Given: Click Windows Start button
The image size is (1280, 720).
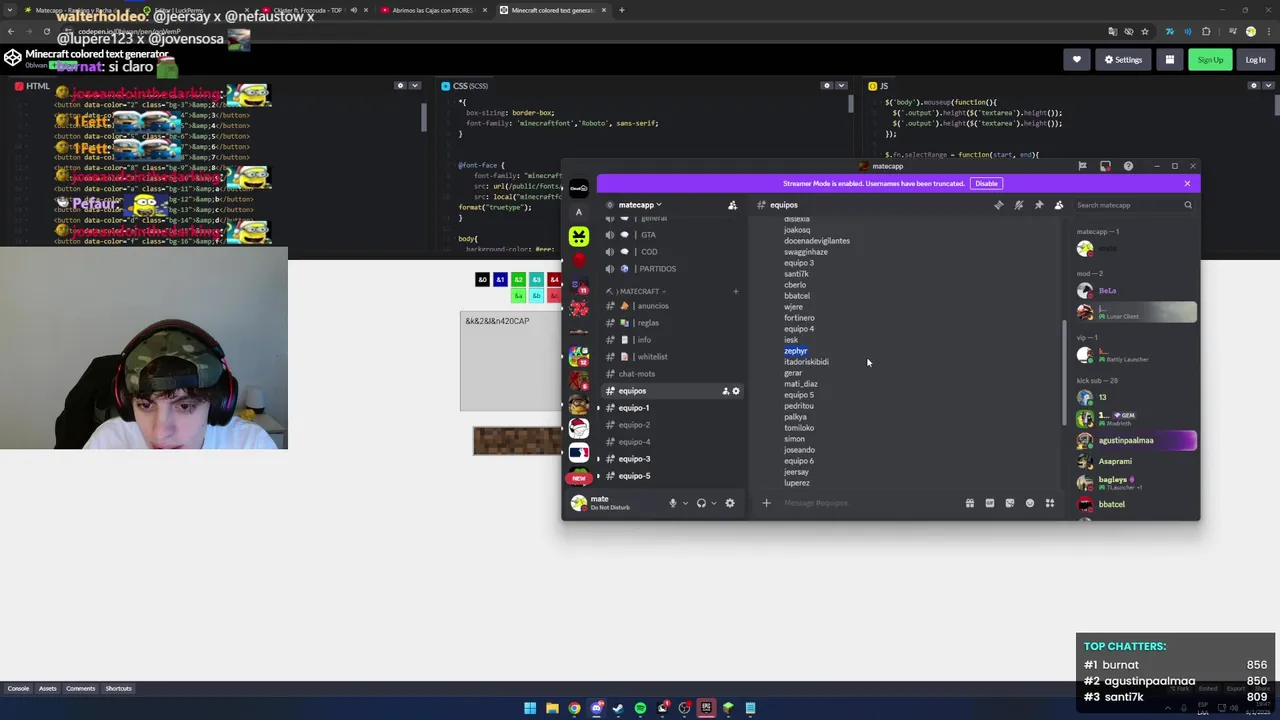Looking at the screenshot, I should 530,708.
